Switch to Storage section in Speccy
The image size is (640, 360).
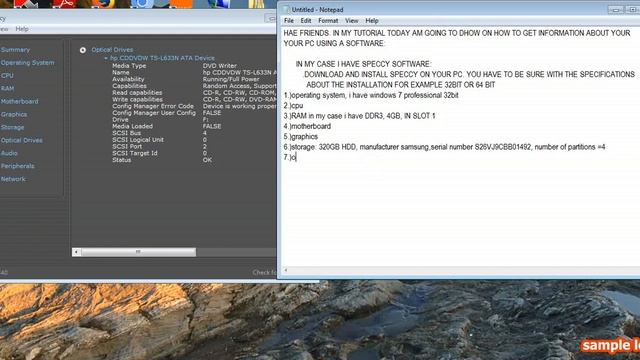coord(12,127)
